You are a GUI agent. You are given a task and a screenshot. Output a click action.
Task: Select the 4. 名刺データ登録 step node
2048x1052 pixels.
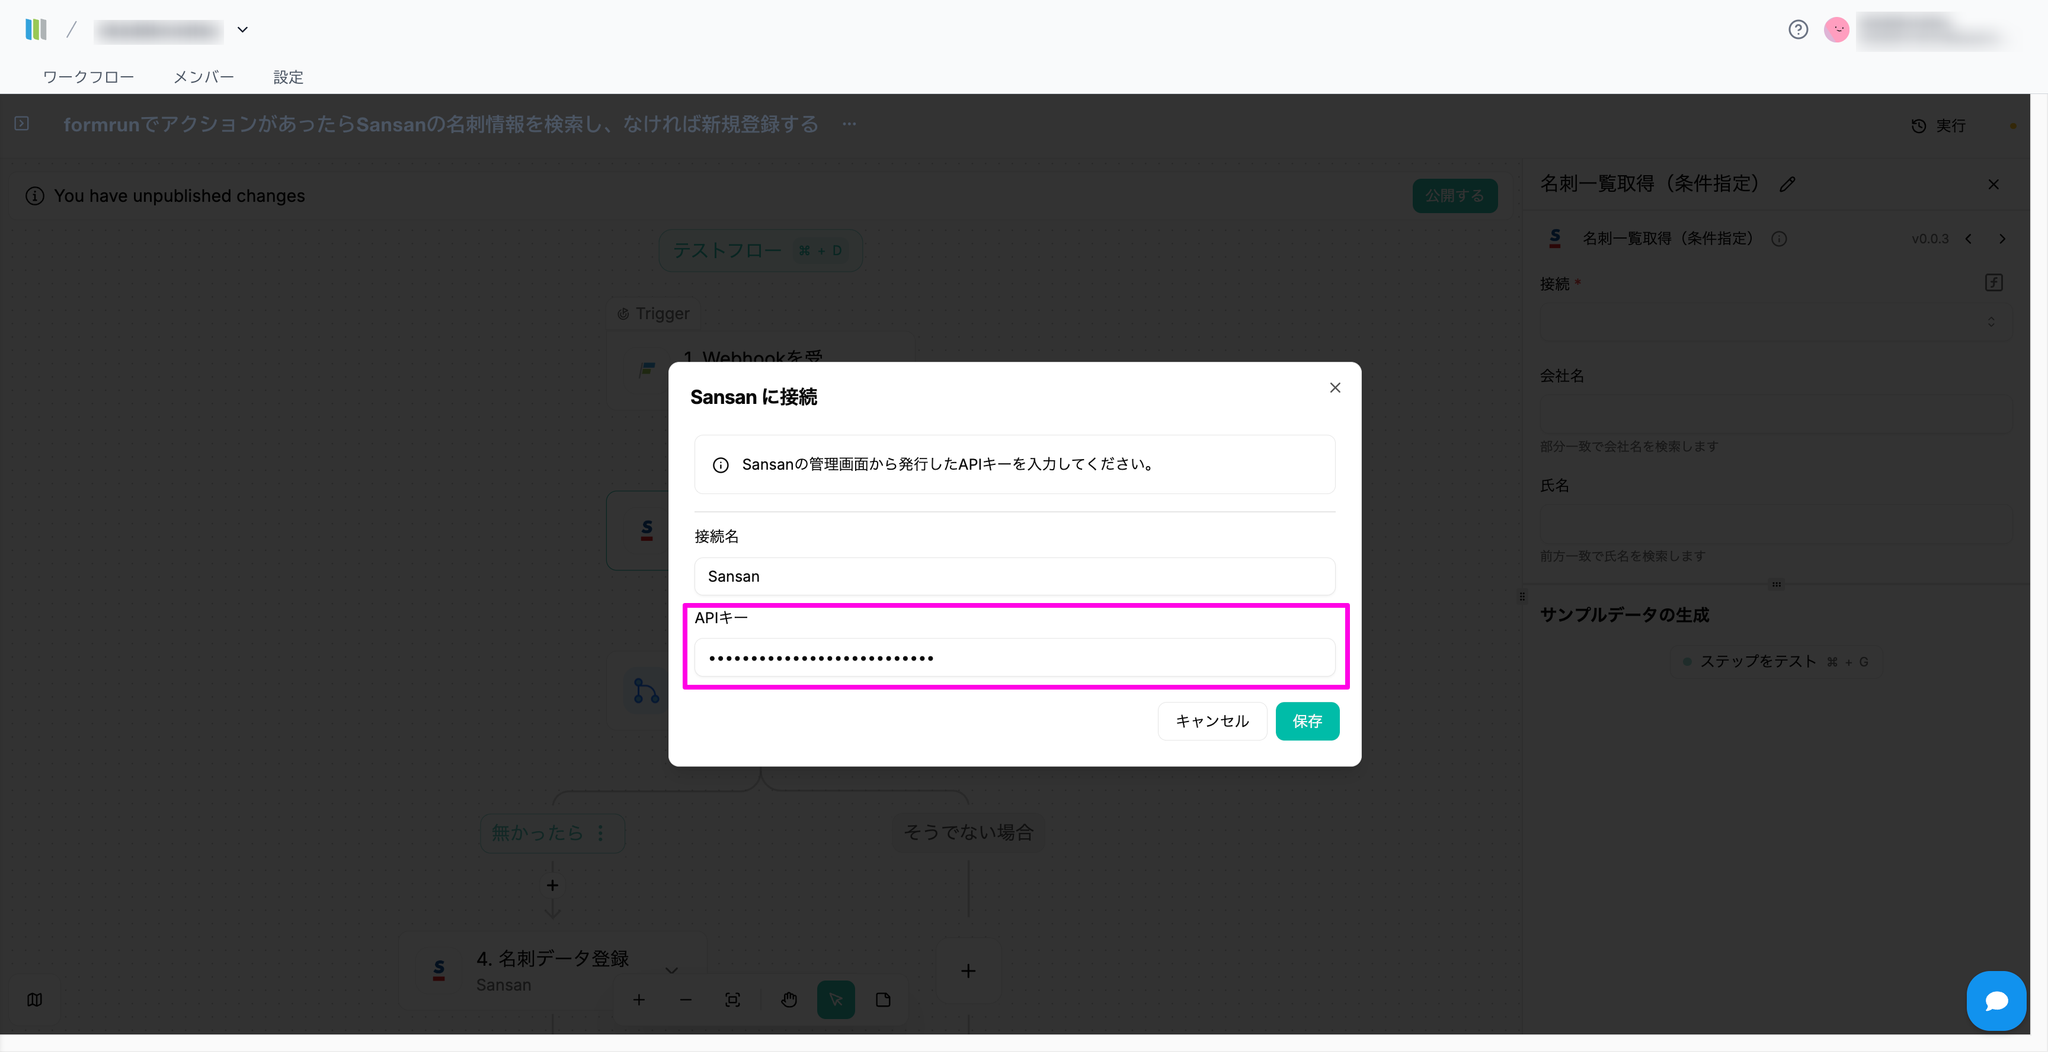point(553,970)
